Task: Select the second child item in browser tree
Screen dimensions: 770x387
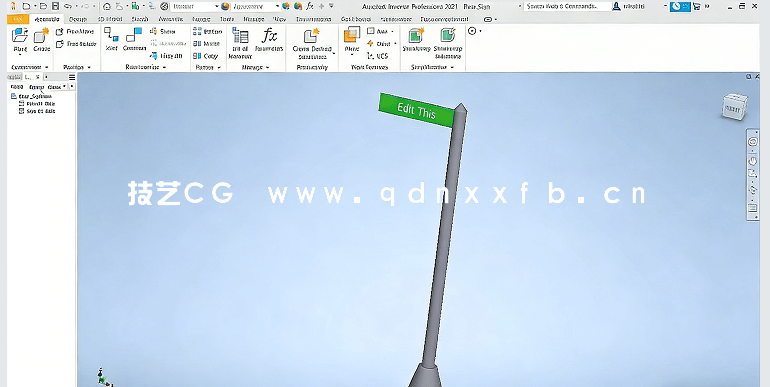Action: [37, 111]
